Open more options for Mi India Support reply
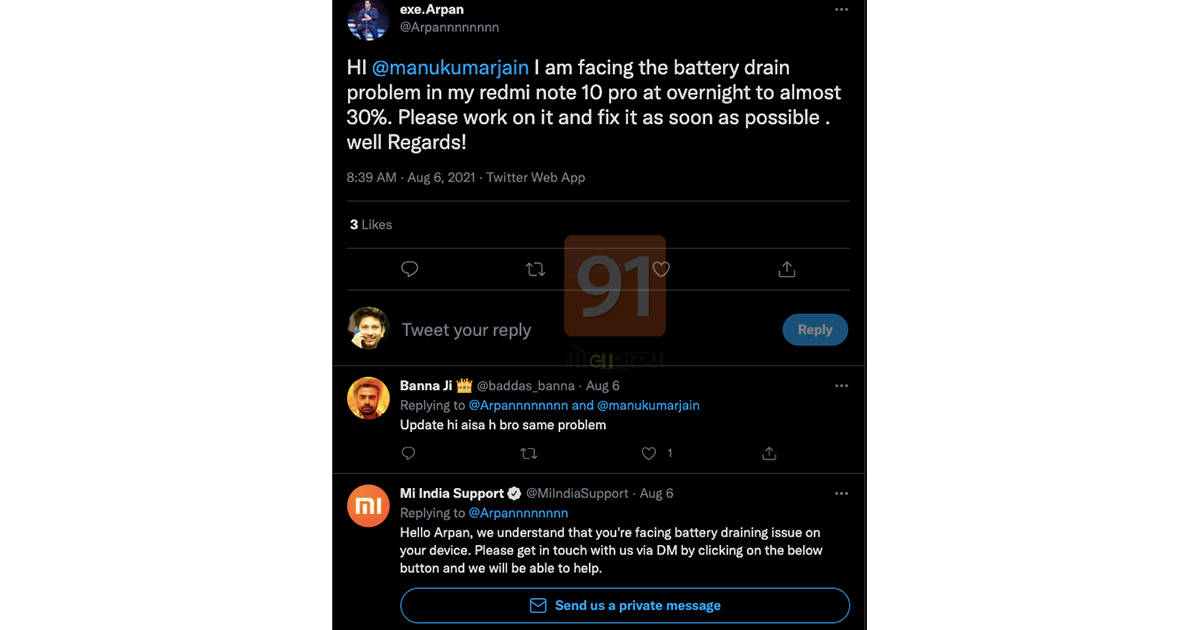Screen dimensions: 1200x630 [x=841, y=494]
